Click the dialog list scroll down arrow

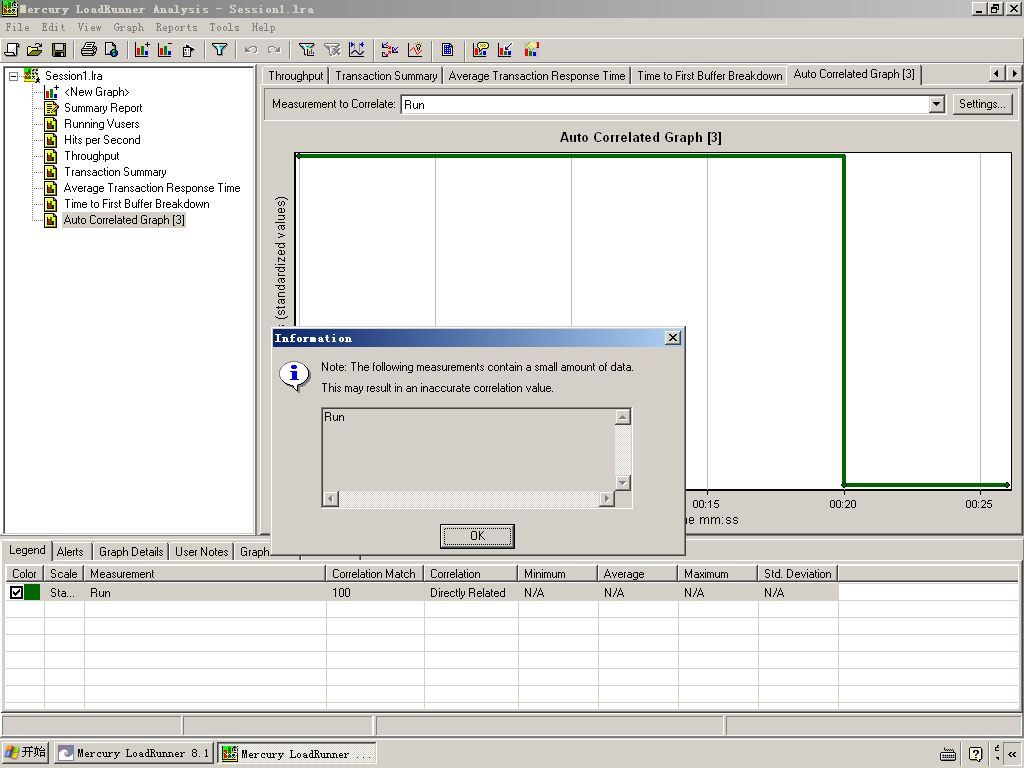click(x=622, y=483)
